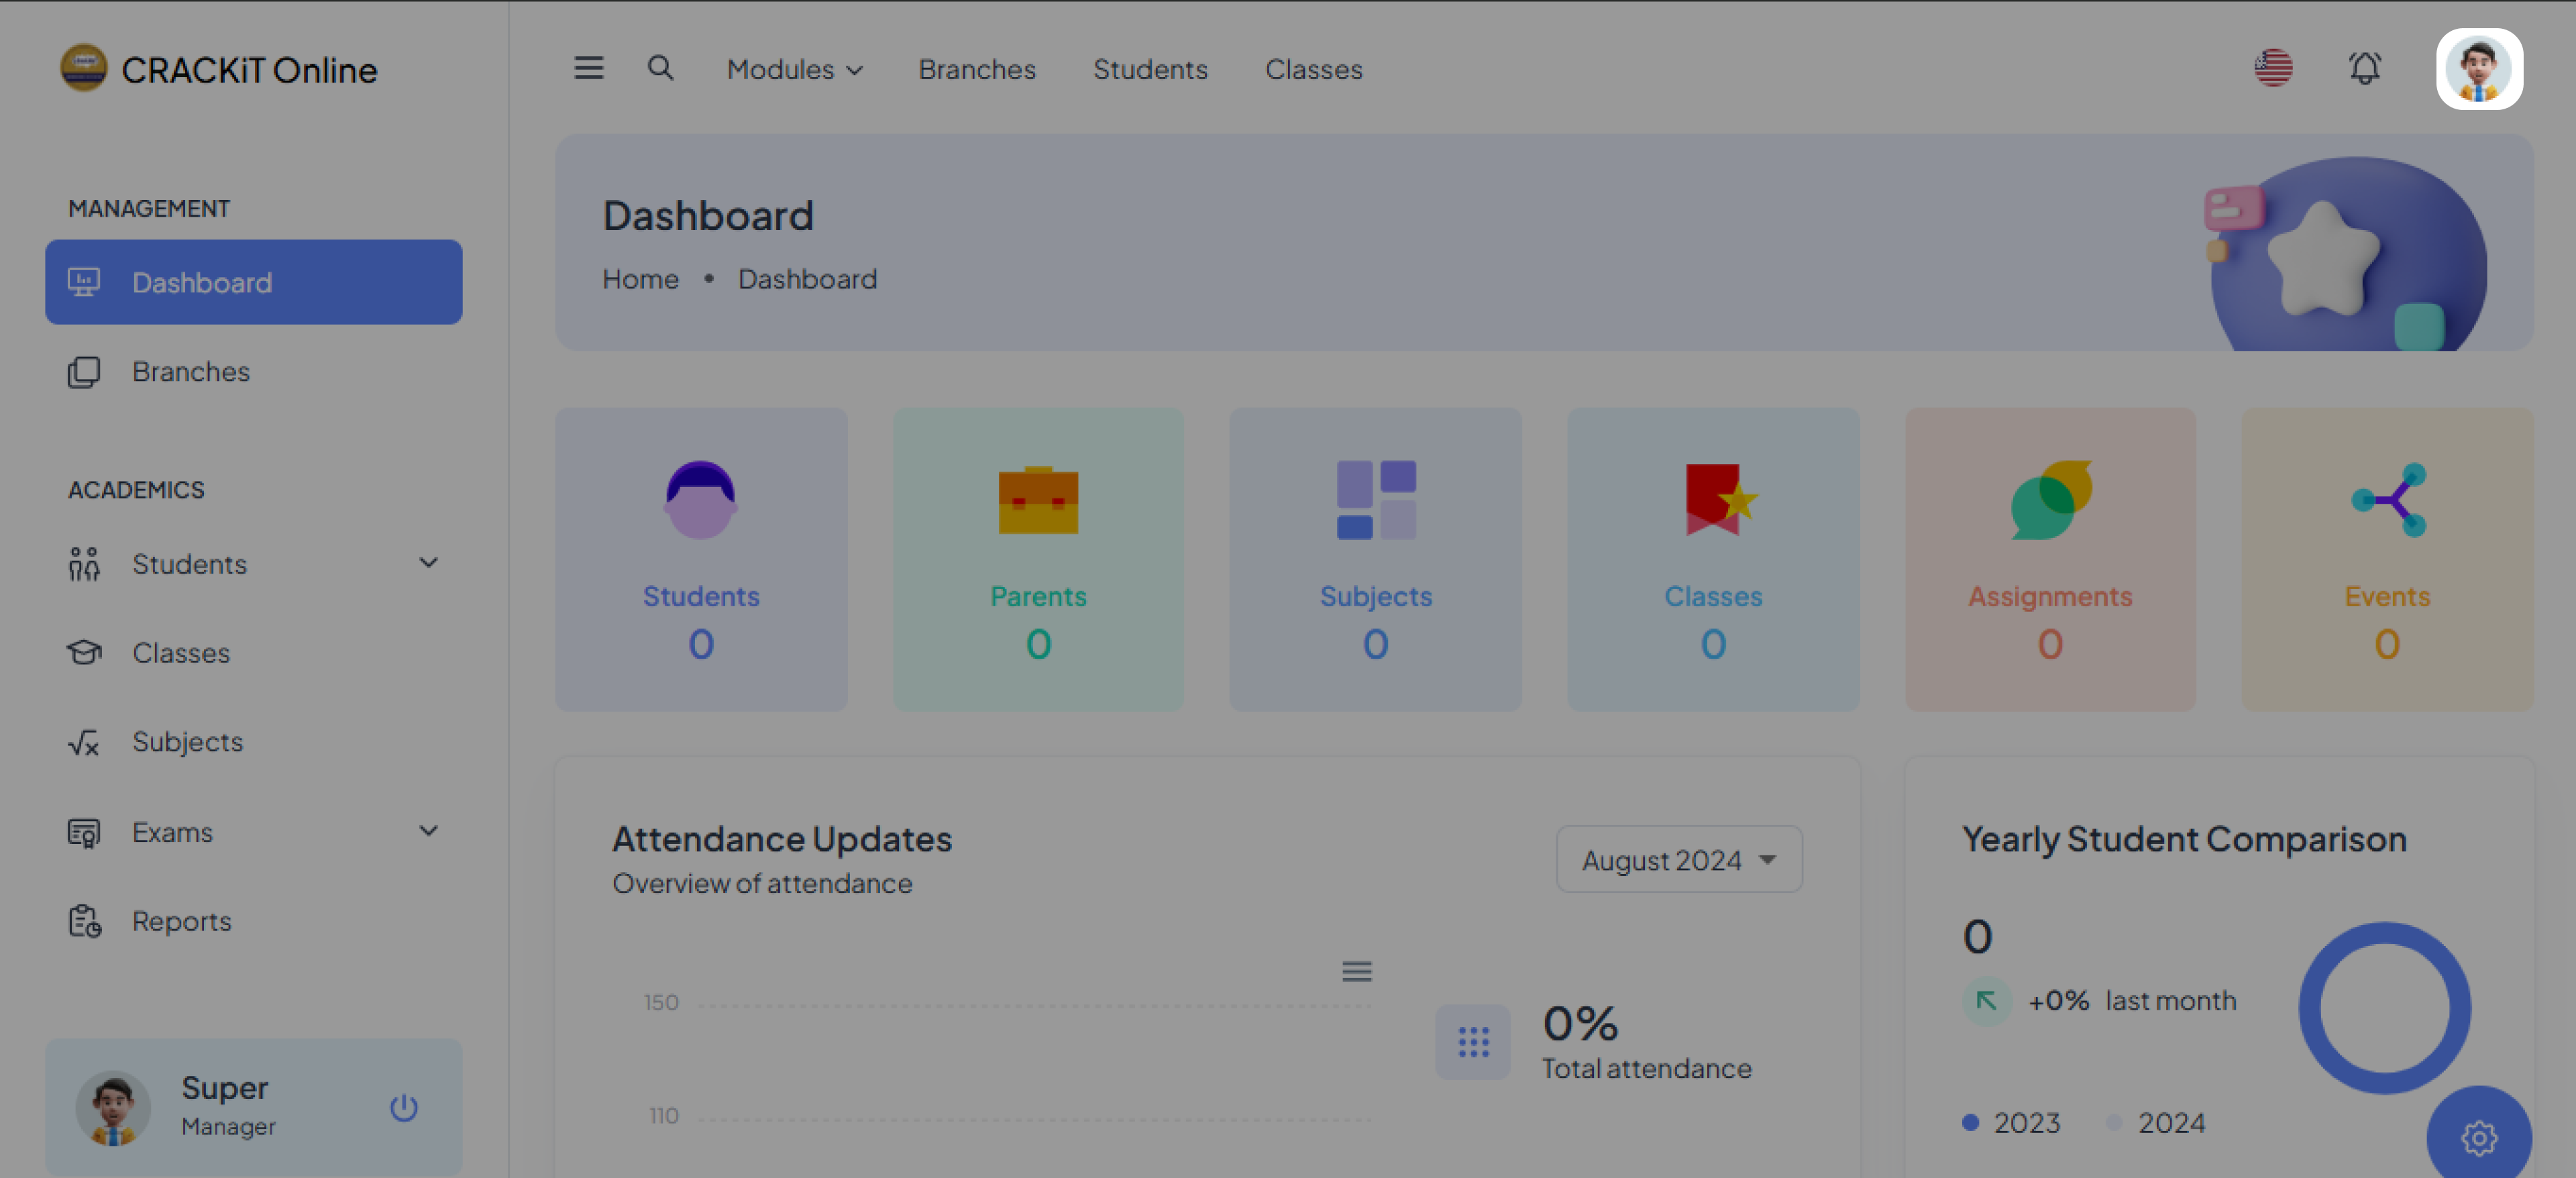Open search with magnifier icon
This screenshot has height=1178, width=2576.
point(660,68)
